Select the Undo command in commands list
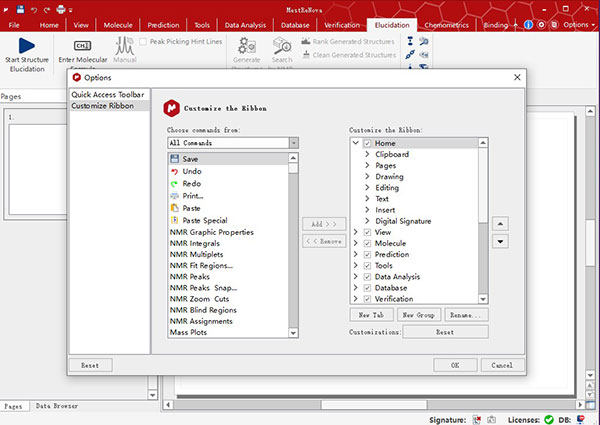Image resolution: width=600 pixels, height=425 pixels. point(192,172)
